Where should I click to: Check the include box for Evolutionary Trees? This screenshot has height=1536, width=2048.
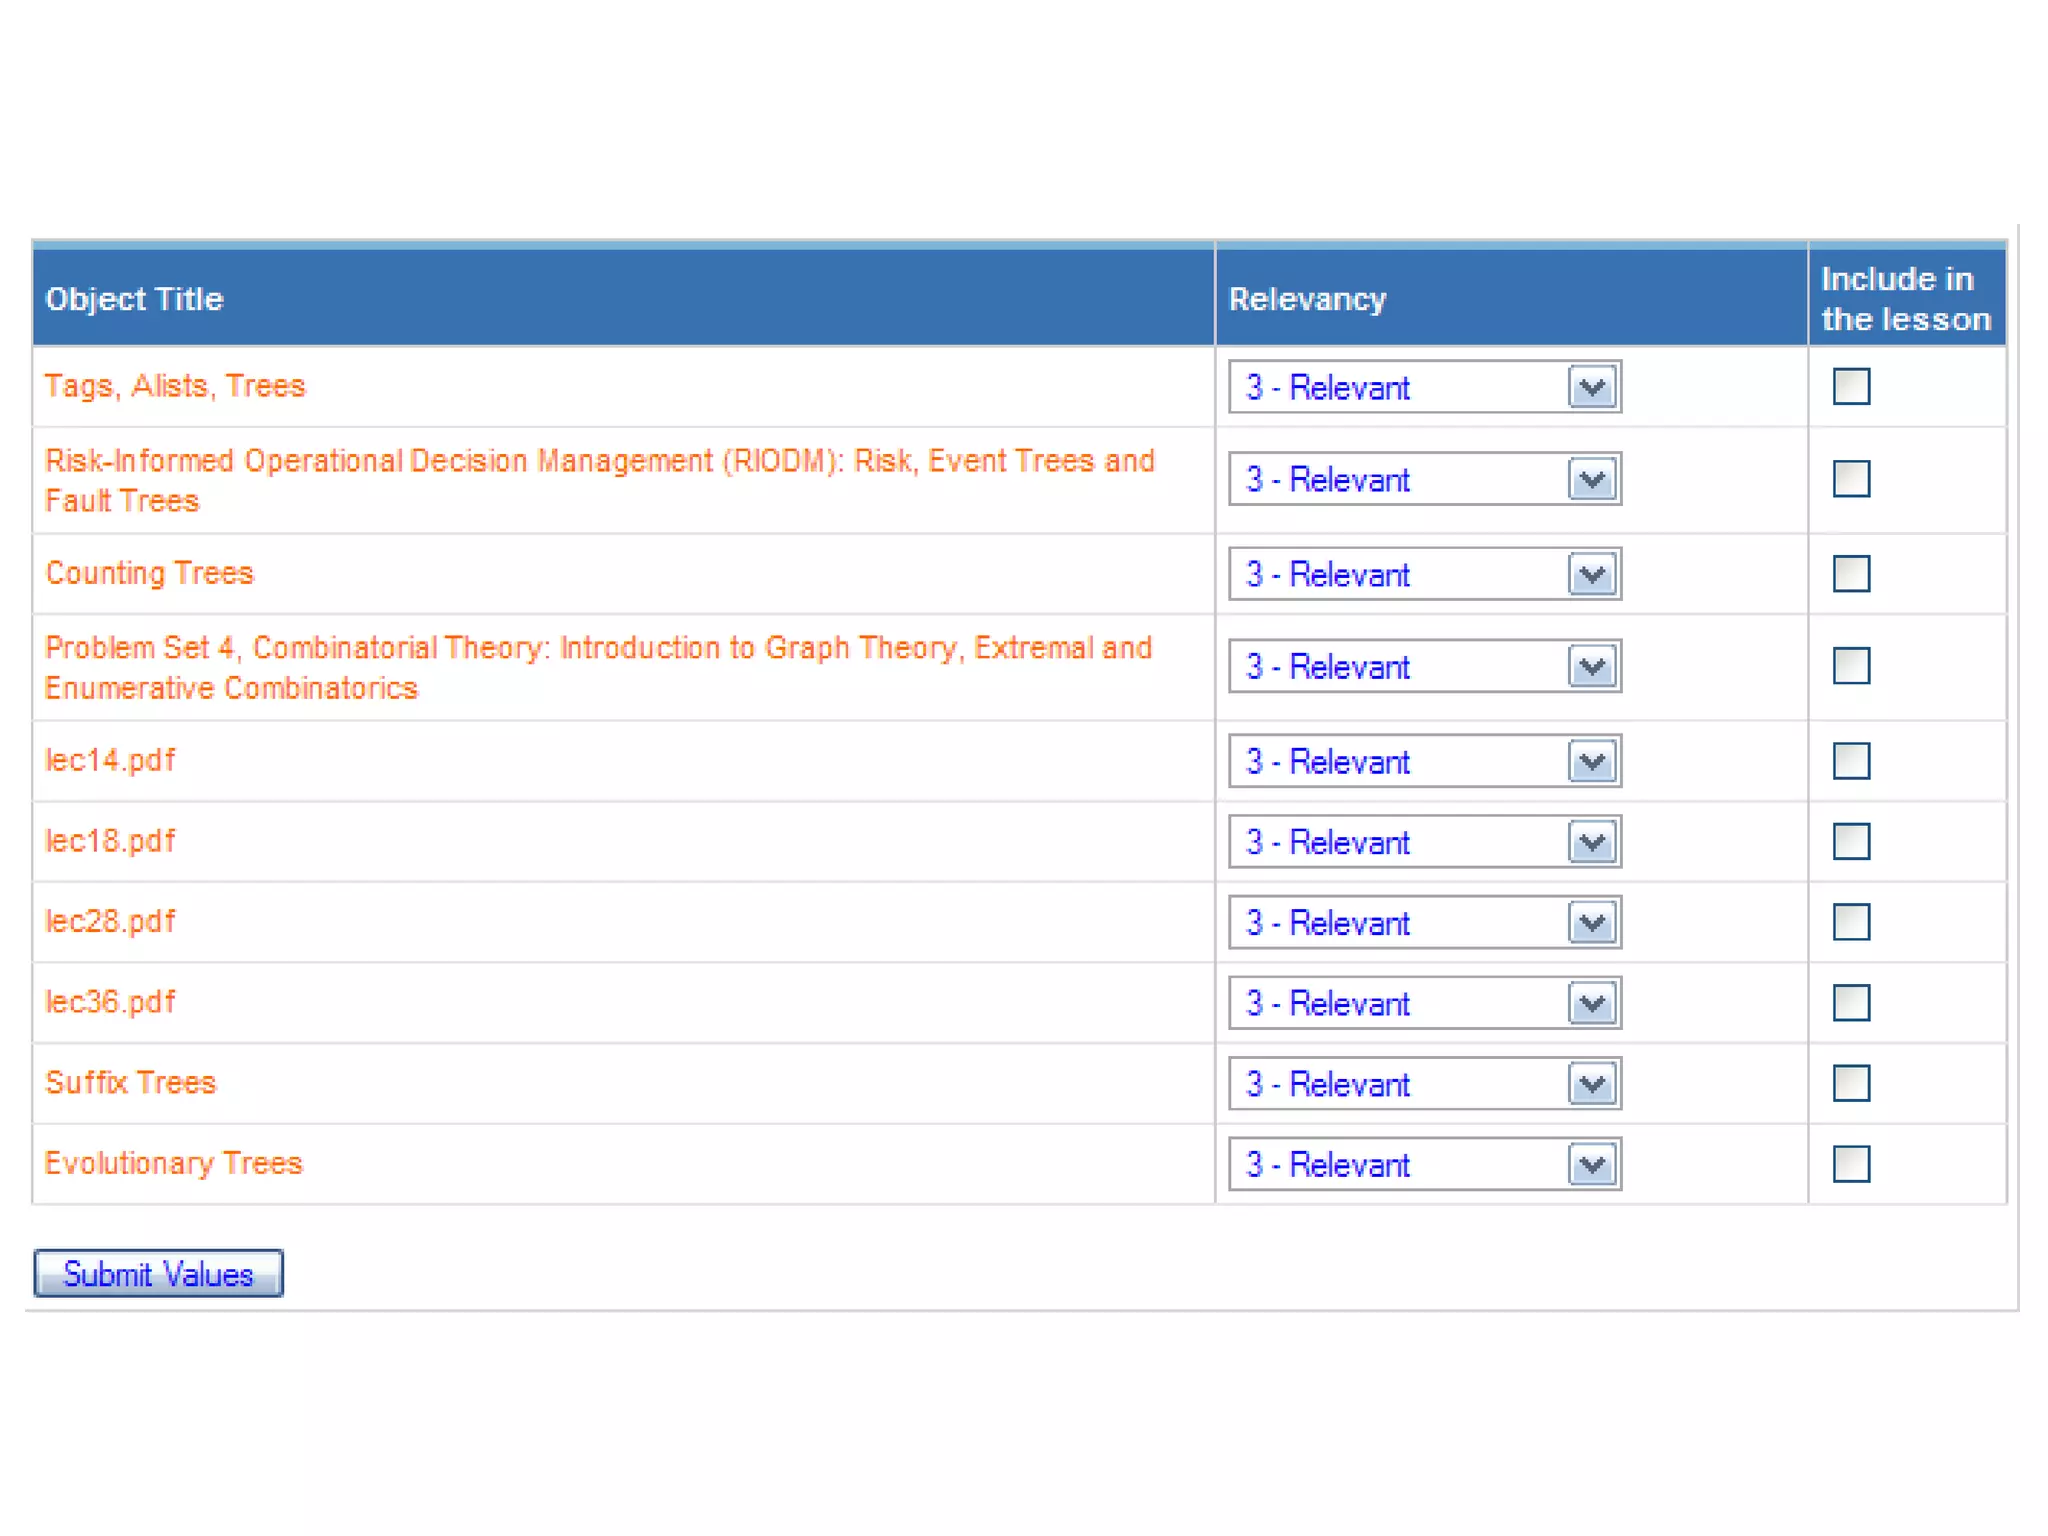pos(1850,1164)
